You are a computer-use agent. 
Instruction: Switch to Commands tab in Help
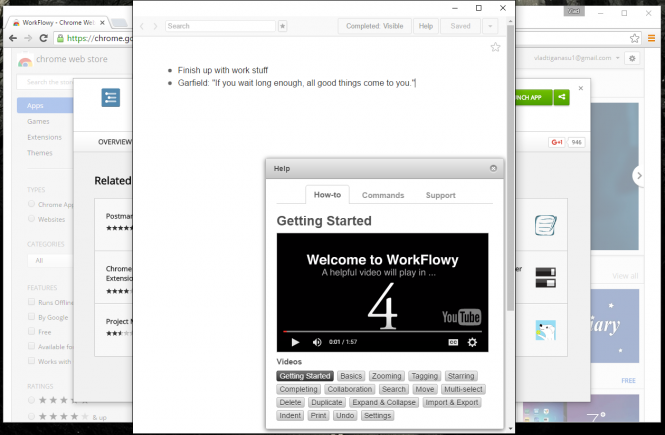(383, 195)
